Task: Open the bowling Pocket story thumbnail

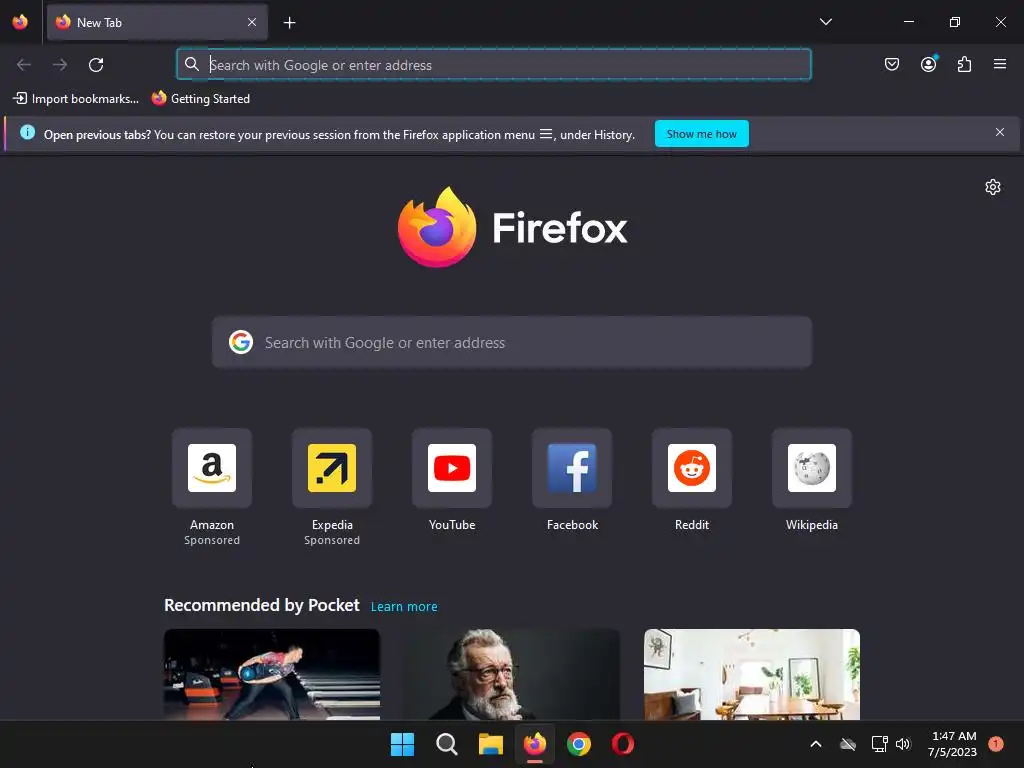Action: [272, 675]
